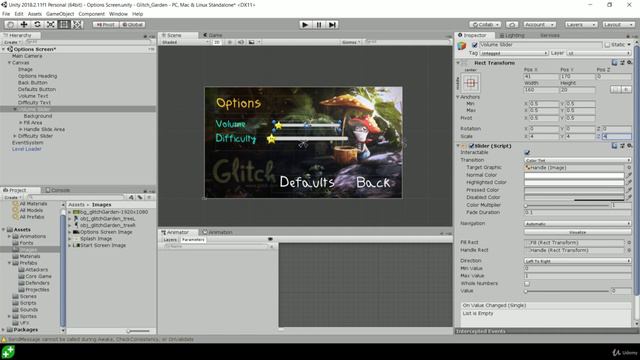Select the Sprites folder in Project

coord(28,316)
